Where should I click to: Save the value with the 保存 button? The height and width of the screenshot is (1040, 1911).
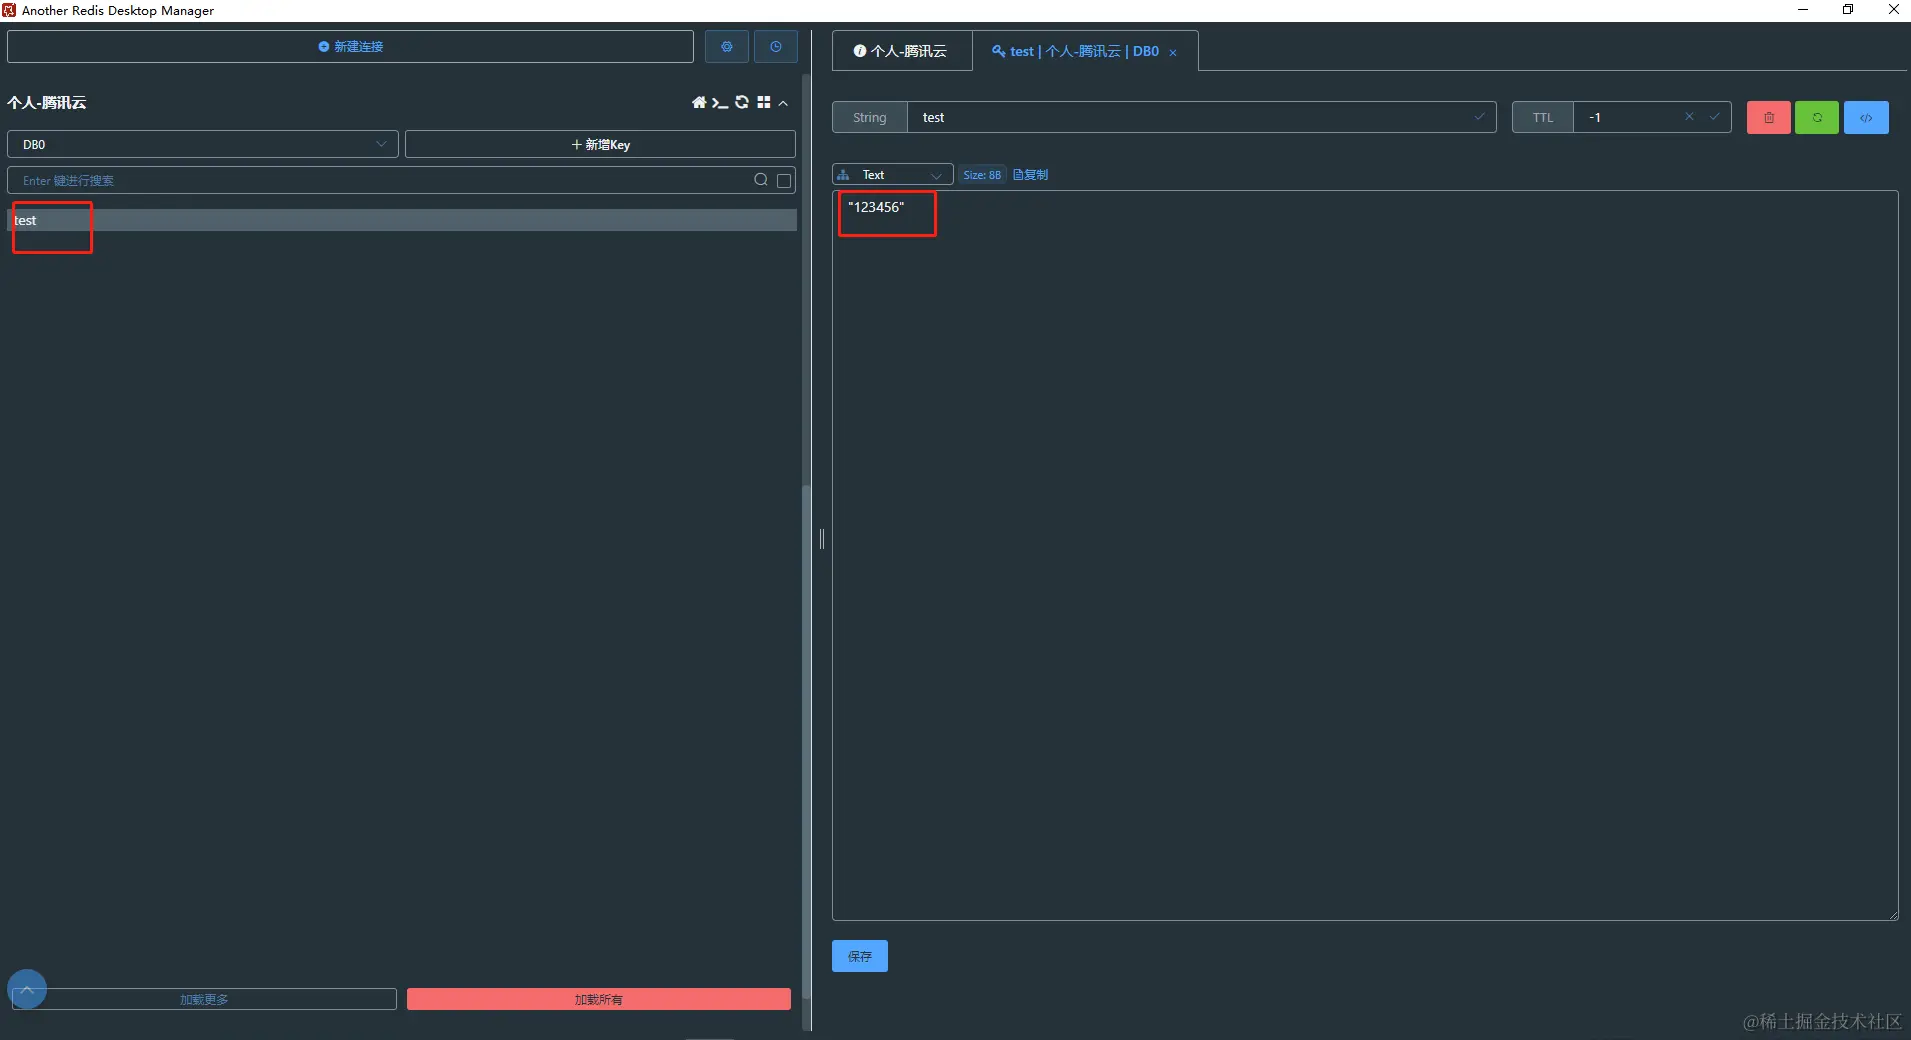[x=860, y=956]
